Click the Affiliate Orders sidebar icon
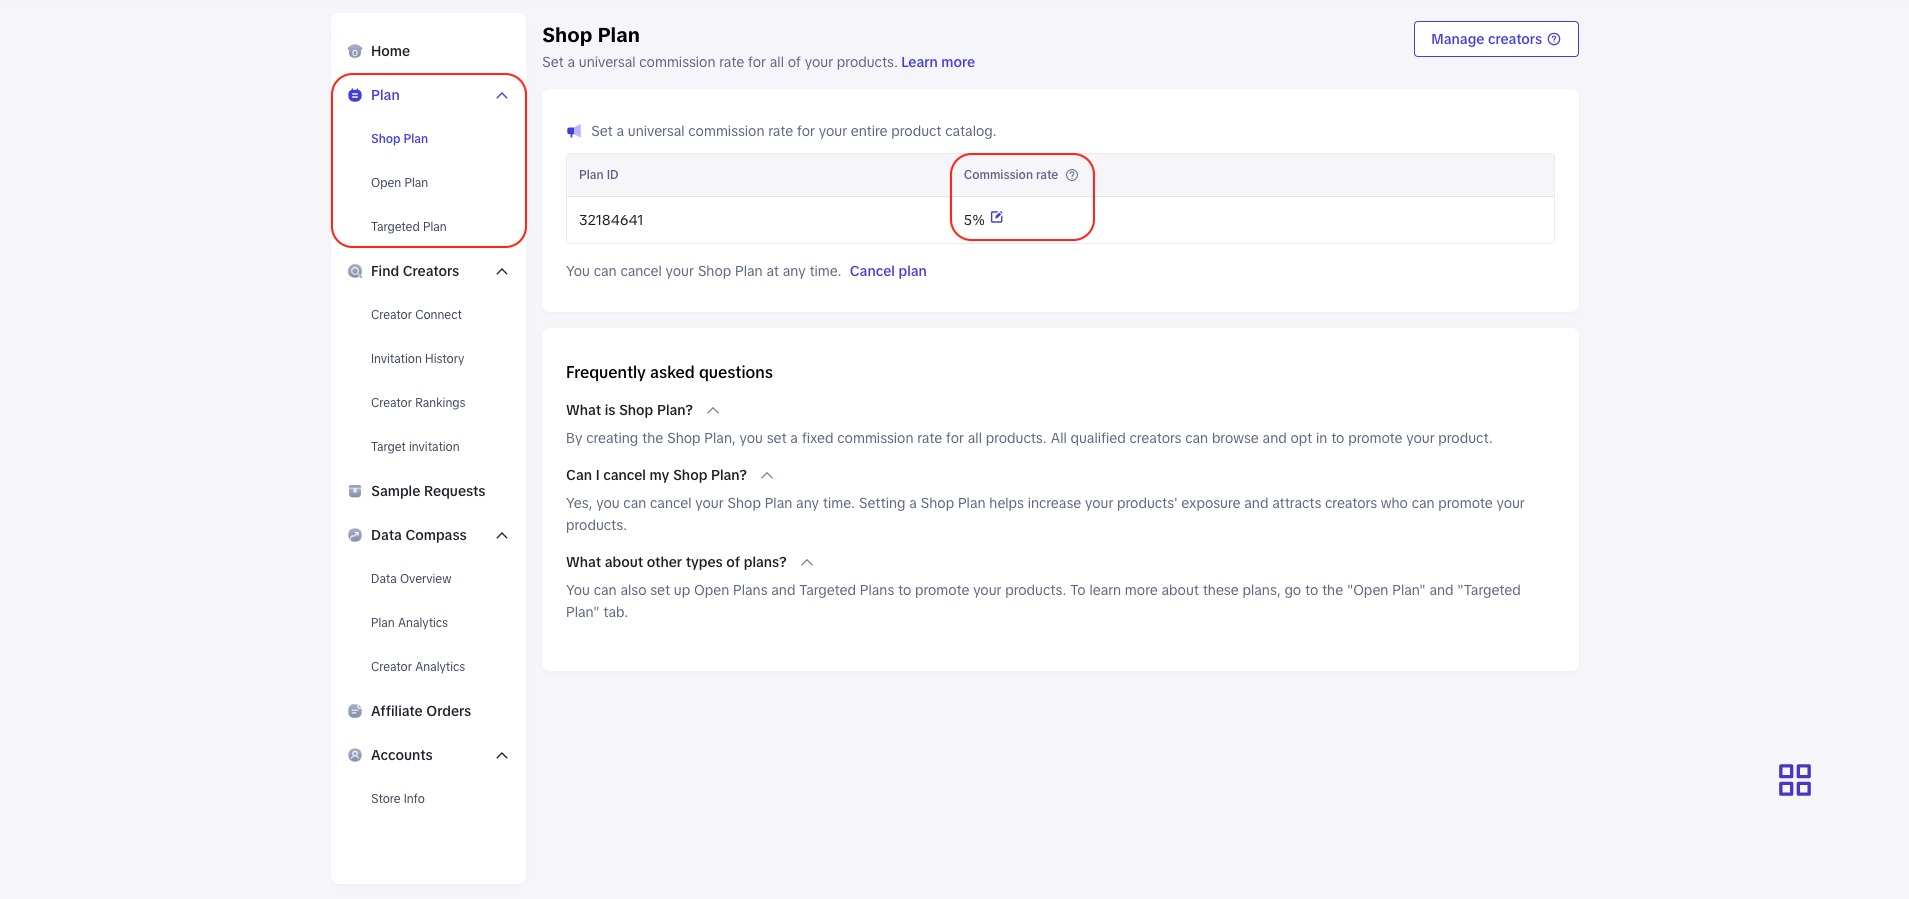The image size is (1909, 899). 355,711
